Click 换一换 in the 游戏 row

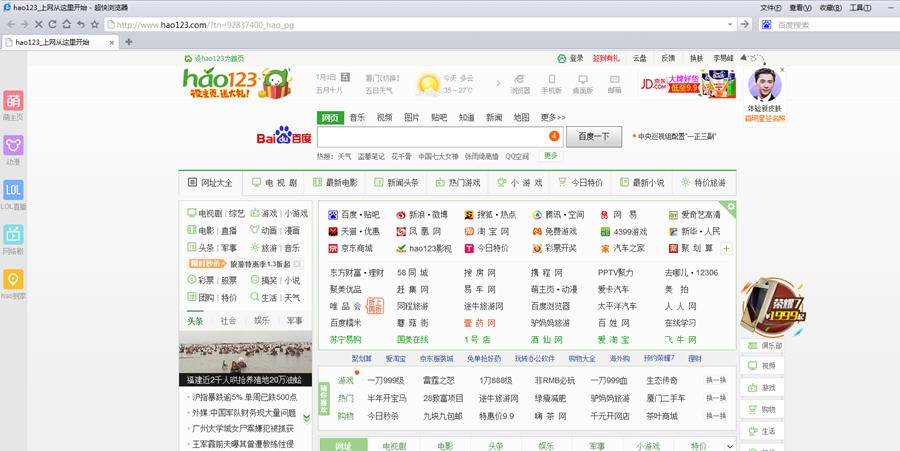click(716, 380)
